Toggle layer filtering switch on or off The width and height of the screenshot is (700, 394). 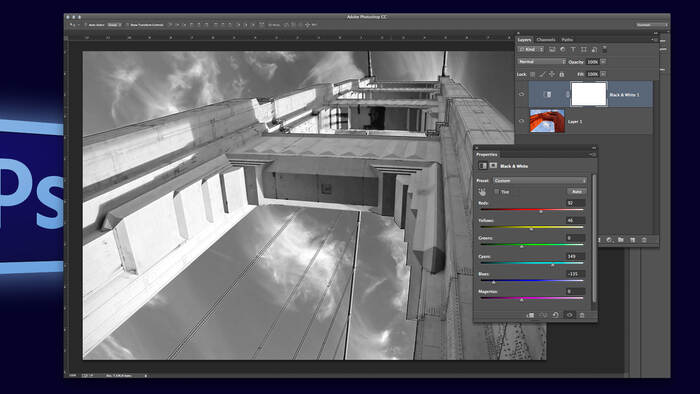pyautogui.click(x=605, y=49)
